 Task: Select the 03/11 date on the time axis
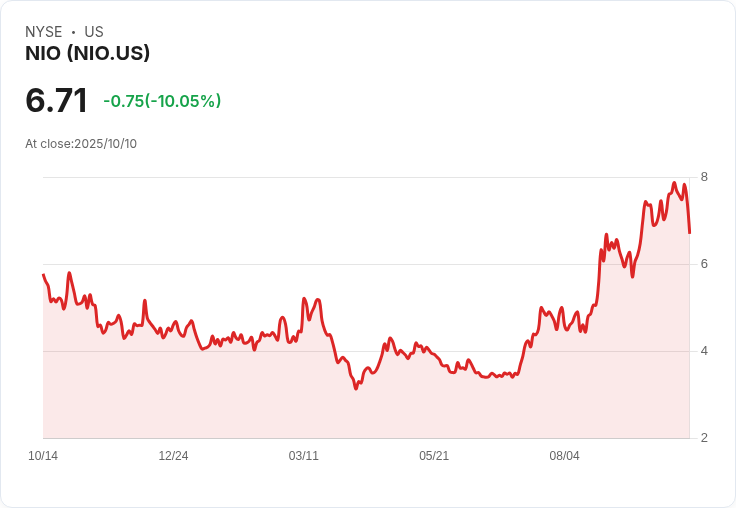(304, 456)
